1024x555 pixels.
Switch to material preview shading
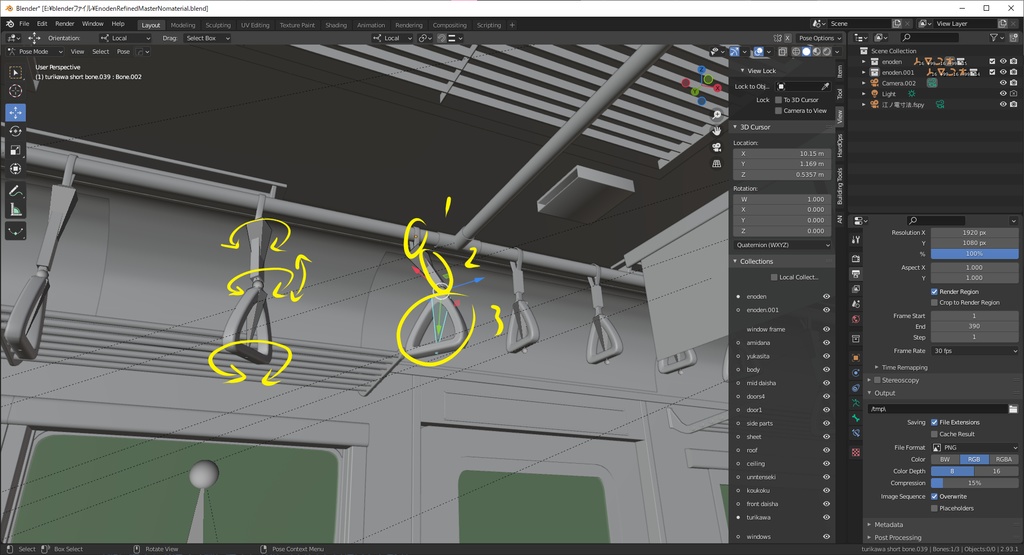(x=816, y=52)
